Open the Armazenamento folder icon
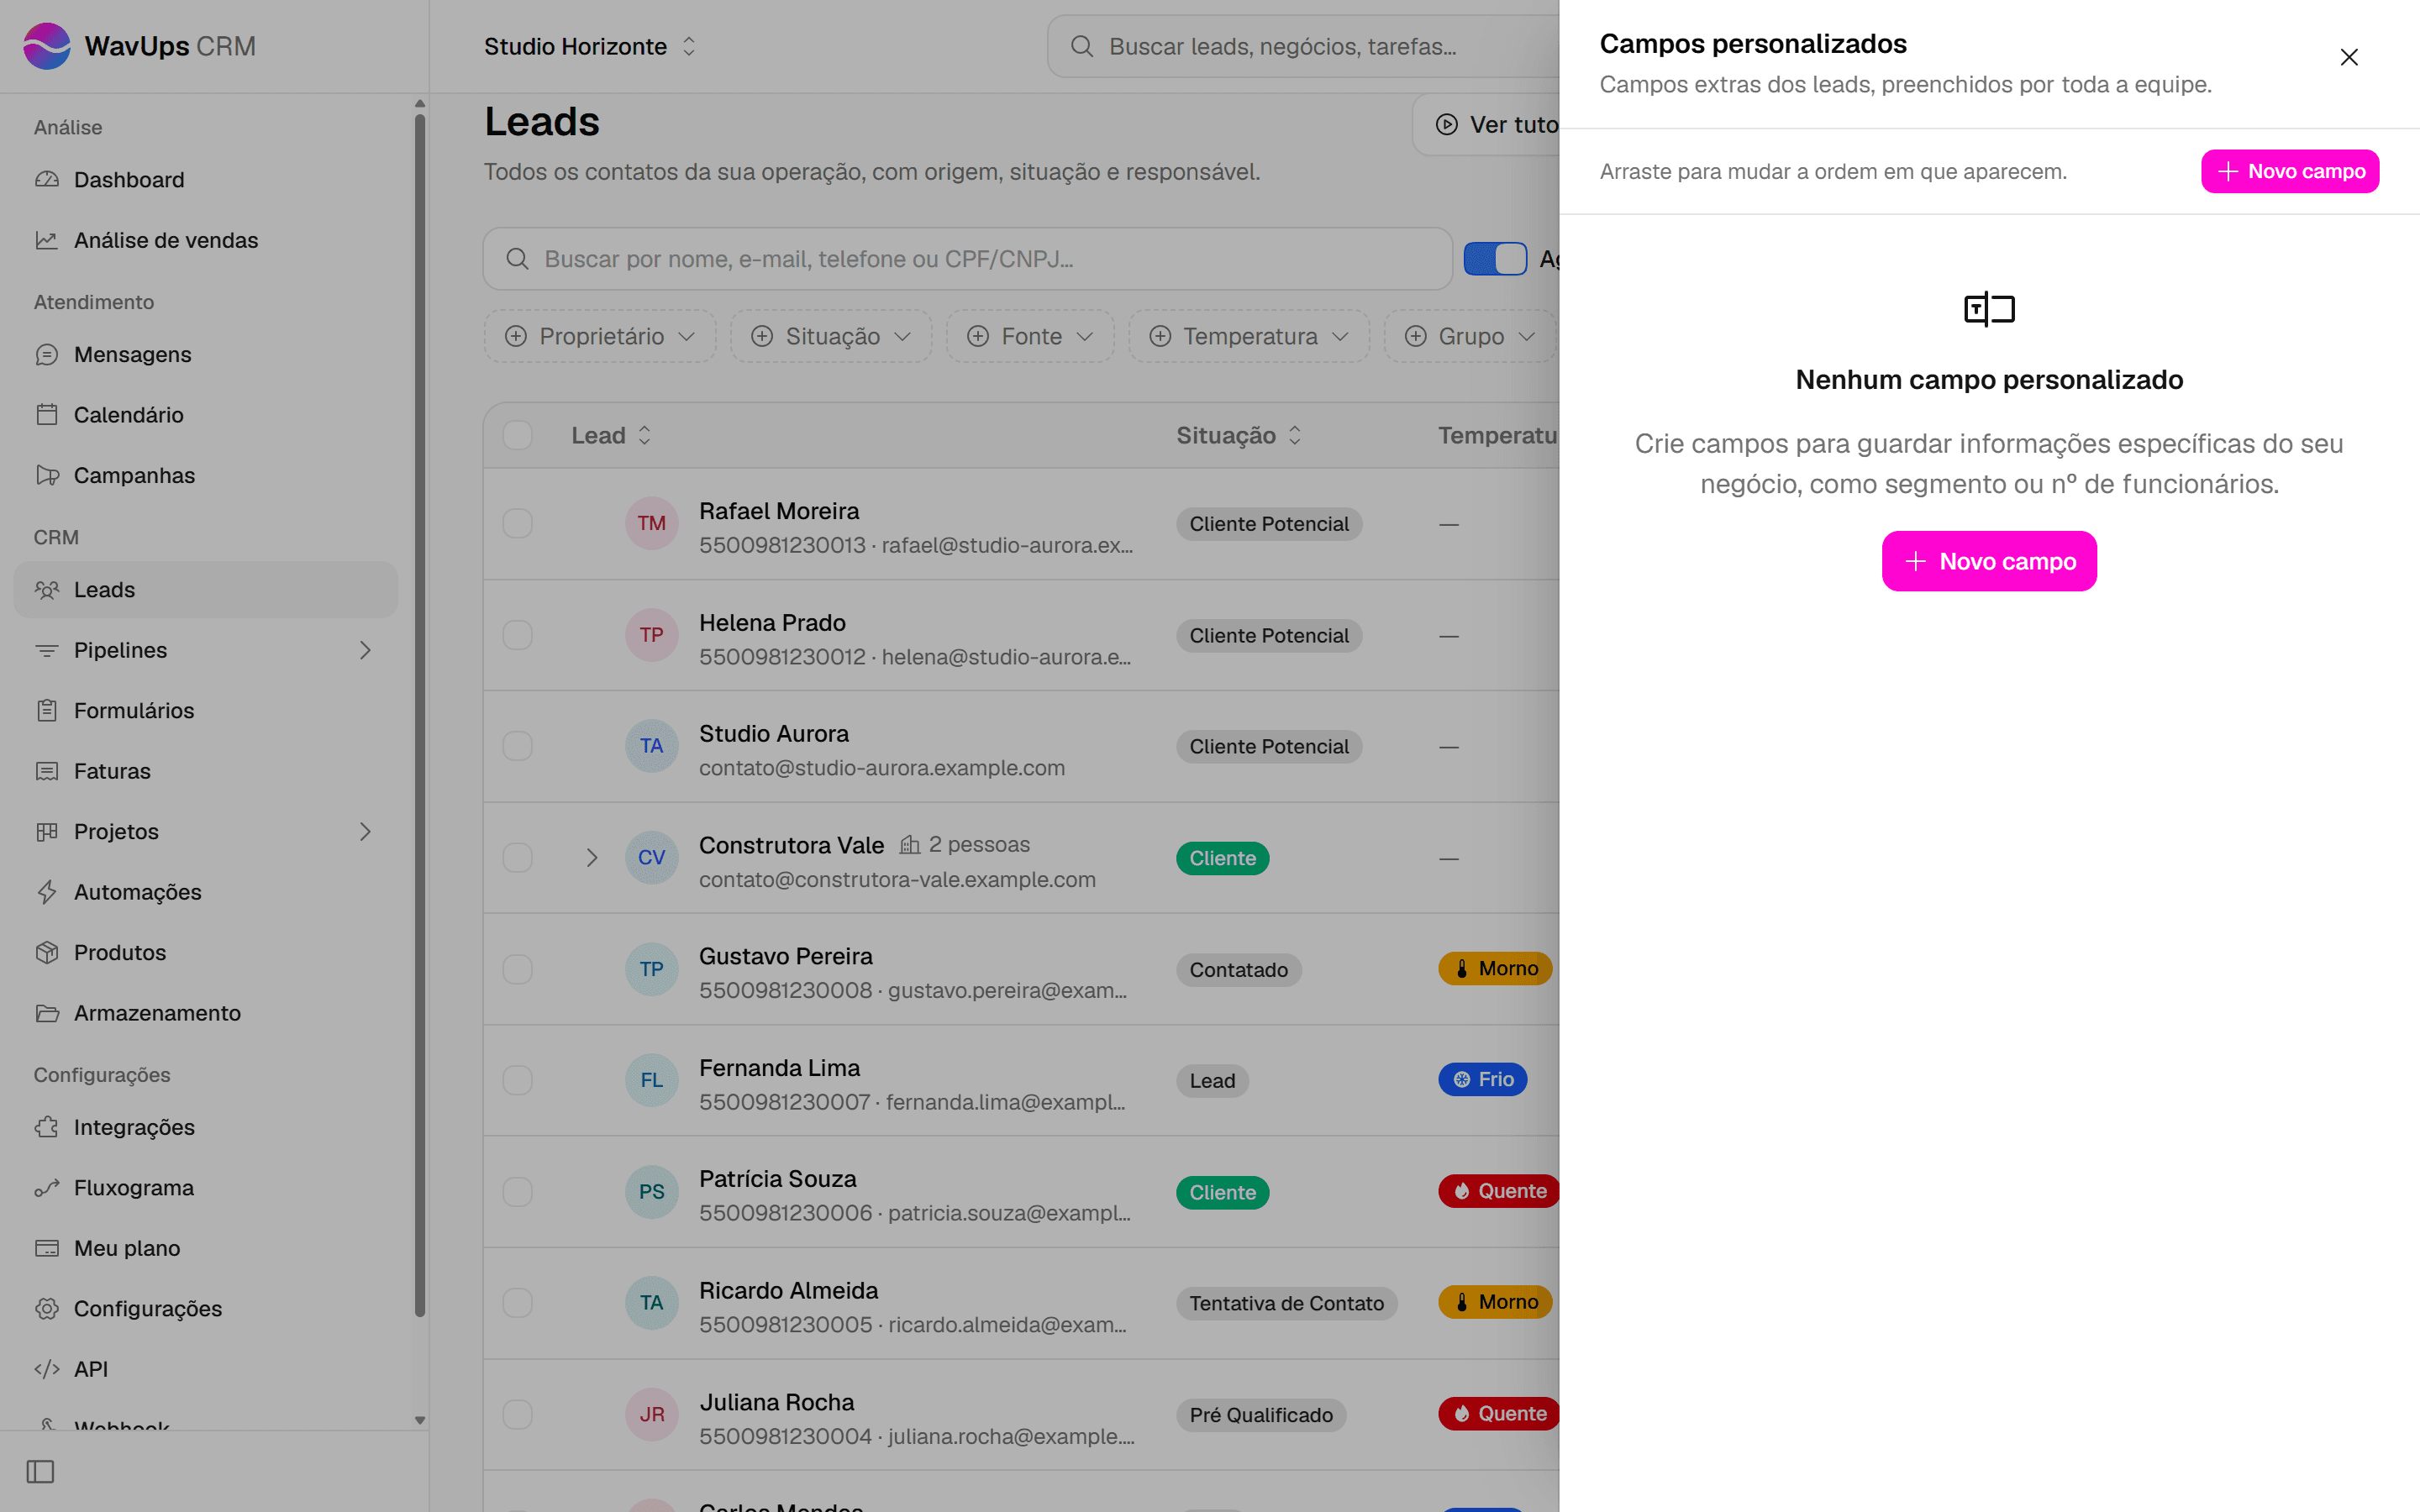The width and height of the screenshot is (2420, 1512). click(47, 1013)
